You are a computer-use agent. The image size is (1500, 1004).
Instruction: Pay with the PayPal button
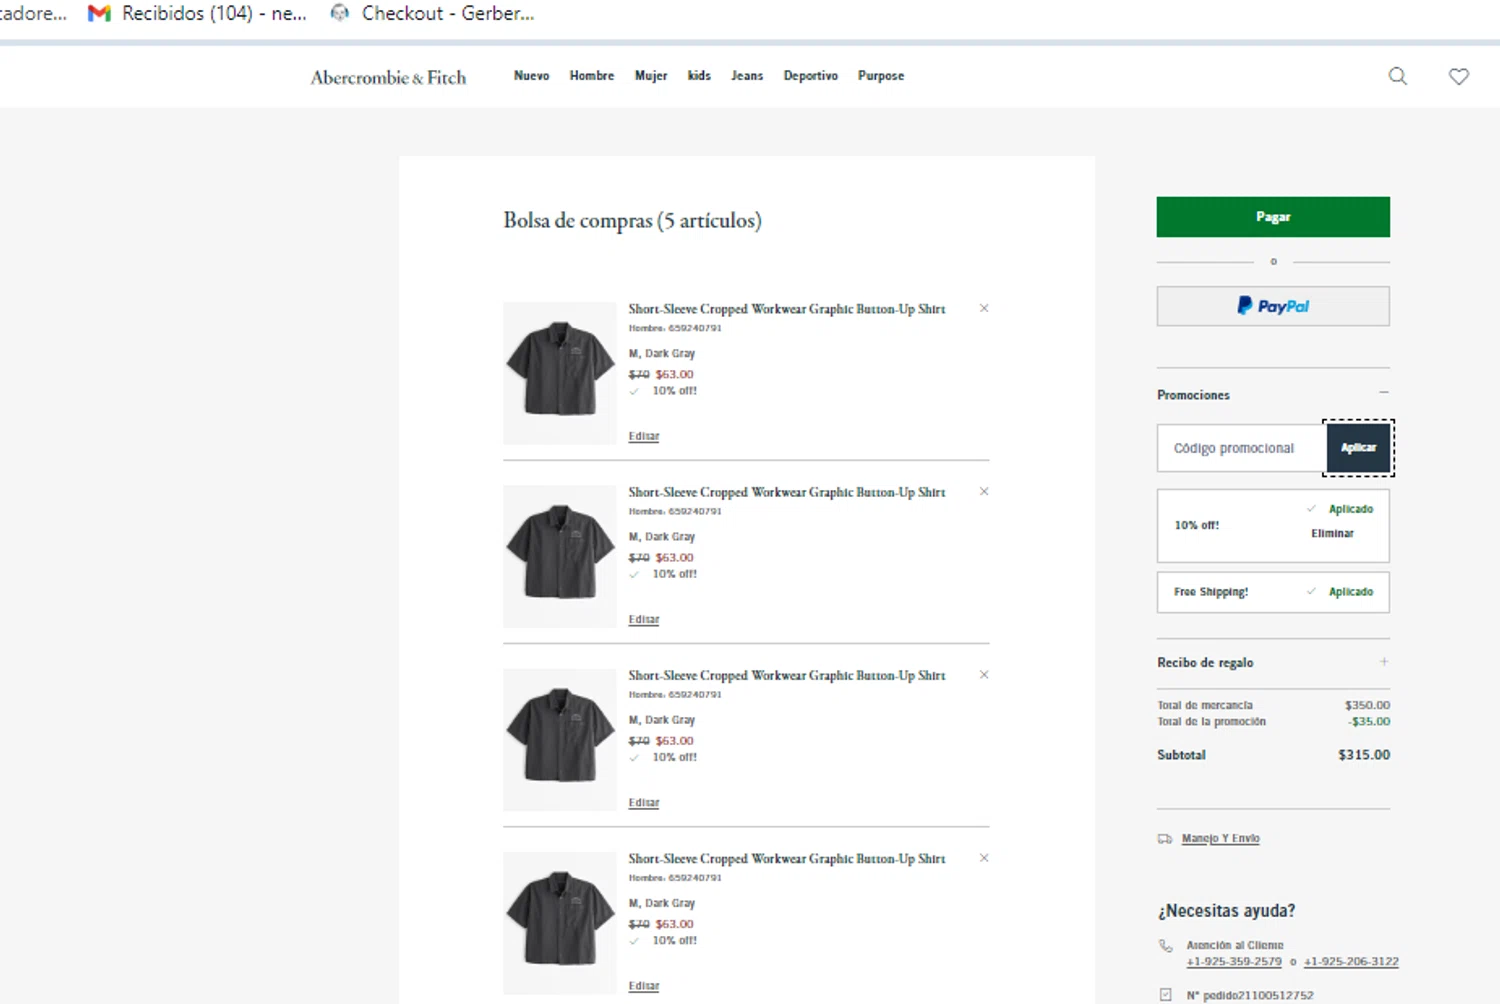pyautogui.click(x=1273, y=306)
